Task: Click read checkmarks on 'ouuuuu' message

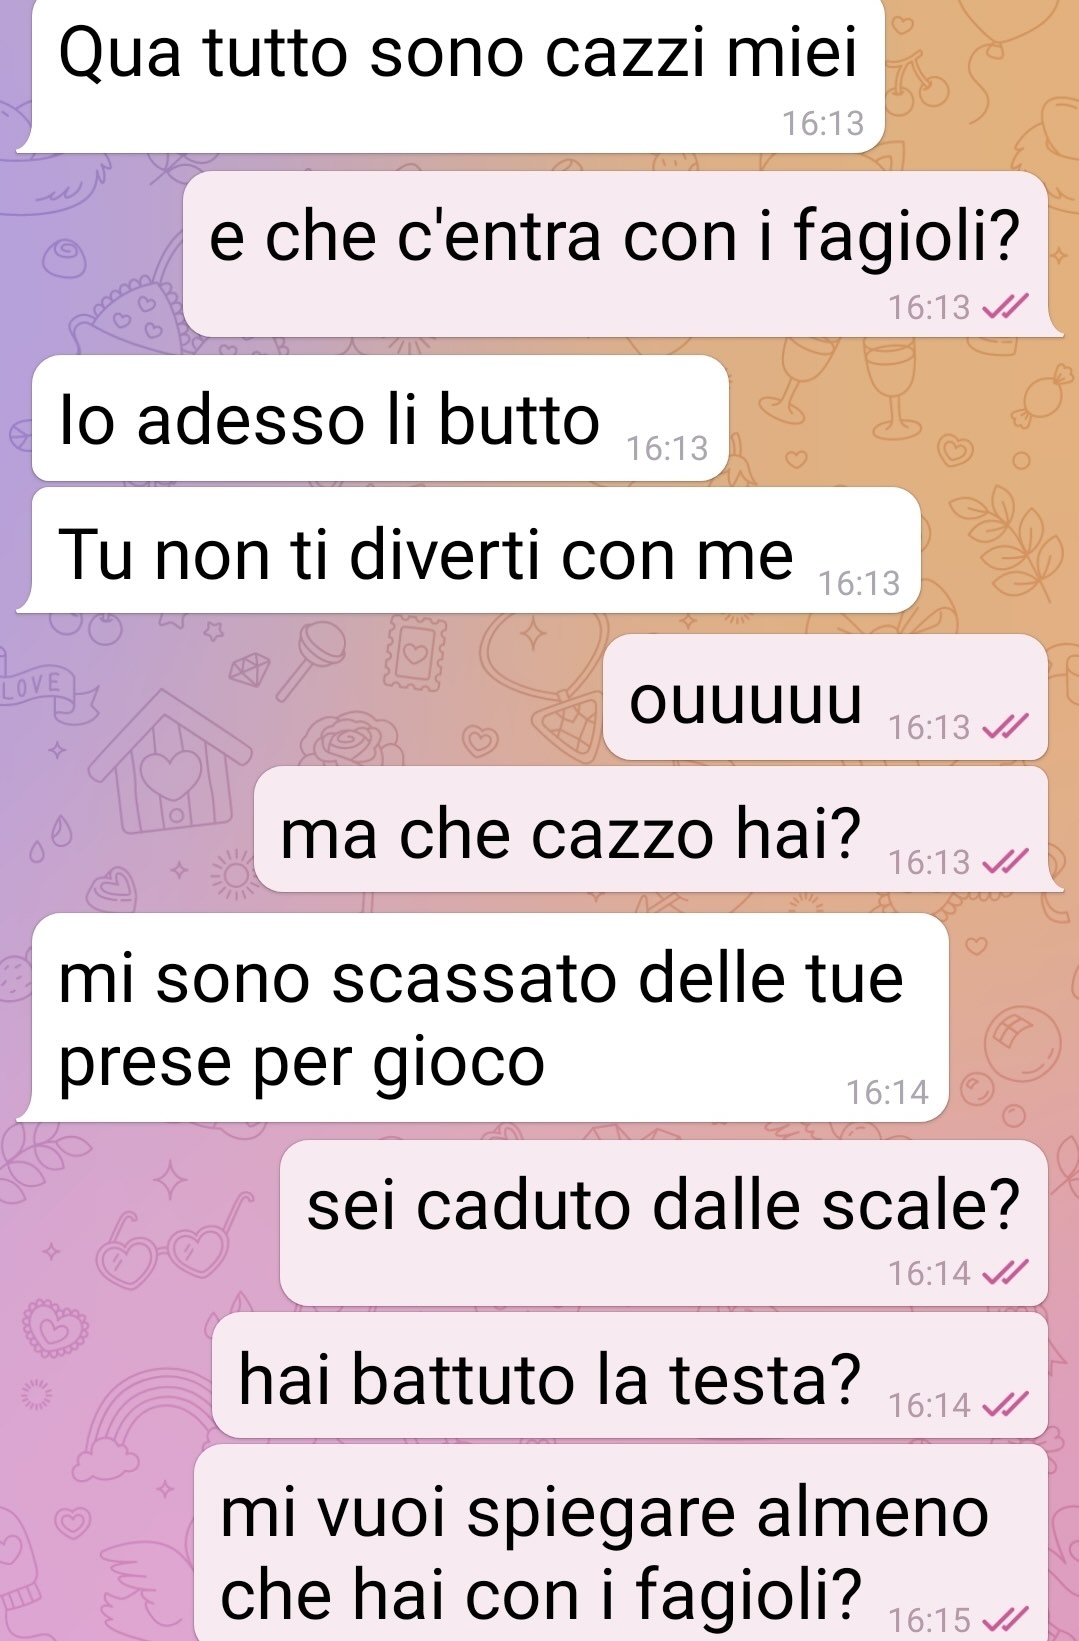Action: [x=1006, y=728]
